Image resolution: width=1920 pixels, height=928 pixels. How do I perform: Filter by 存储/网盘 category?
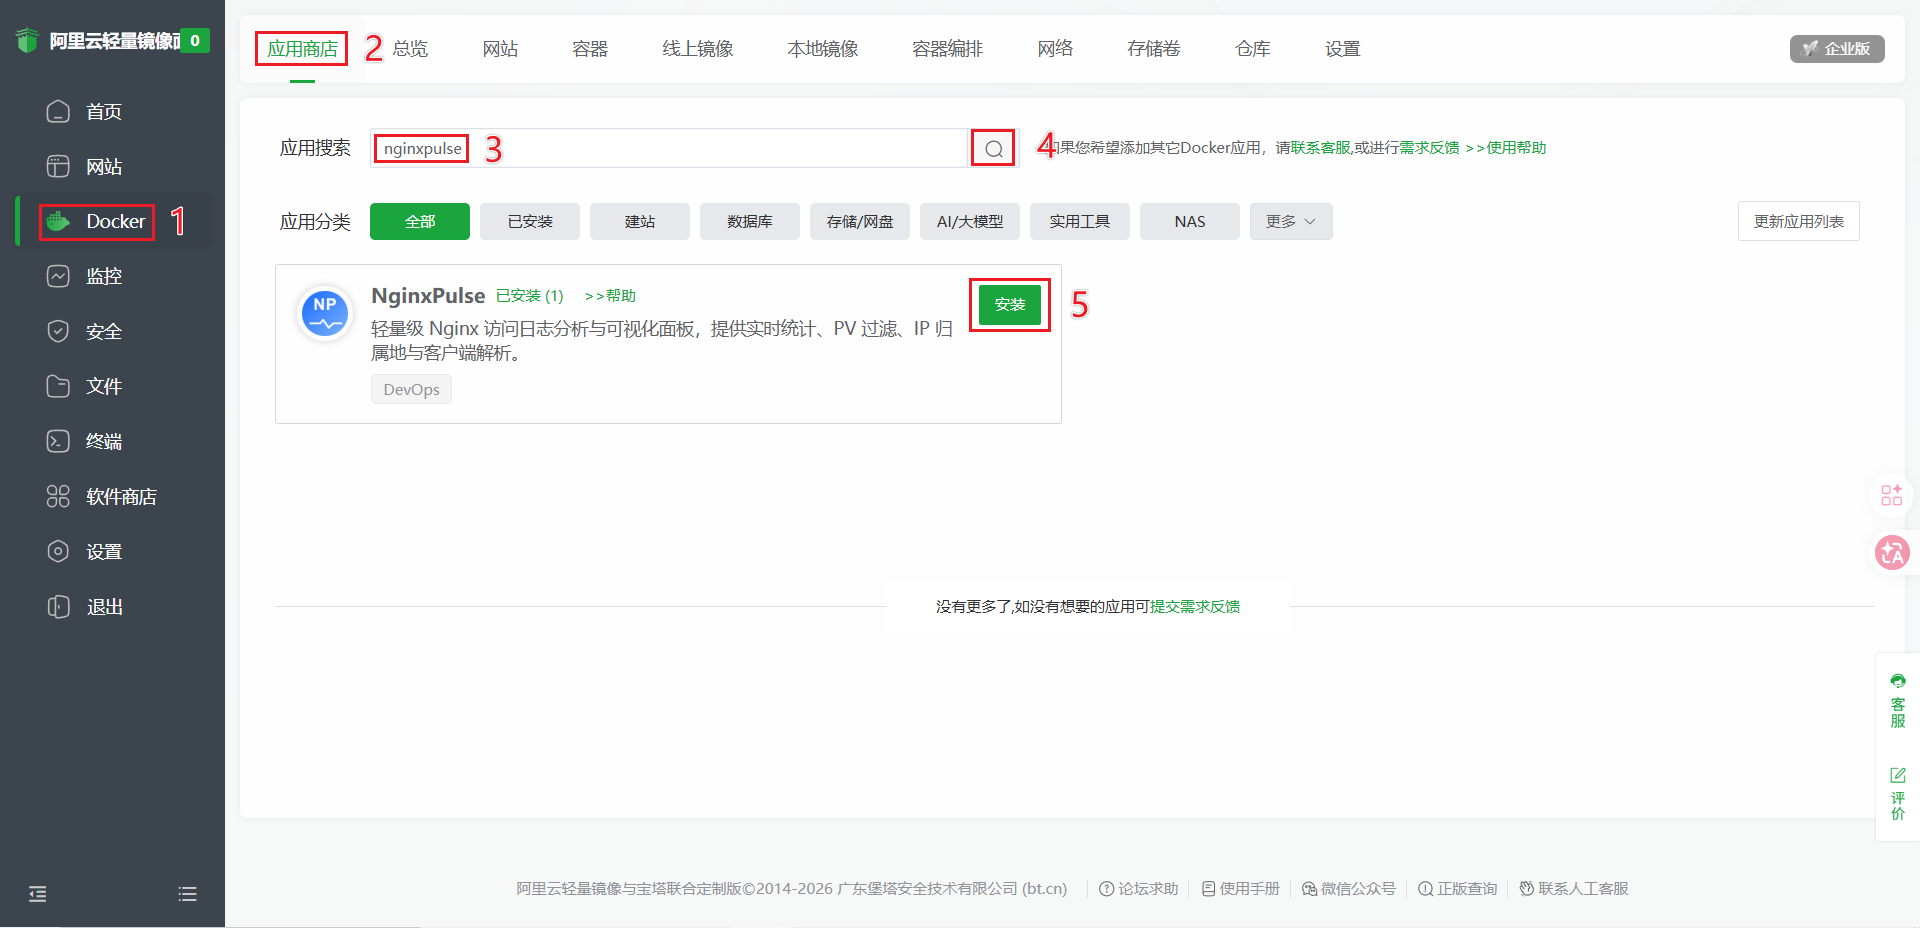click(860, 221)
